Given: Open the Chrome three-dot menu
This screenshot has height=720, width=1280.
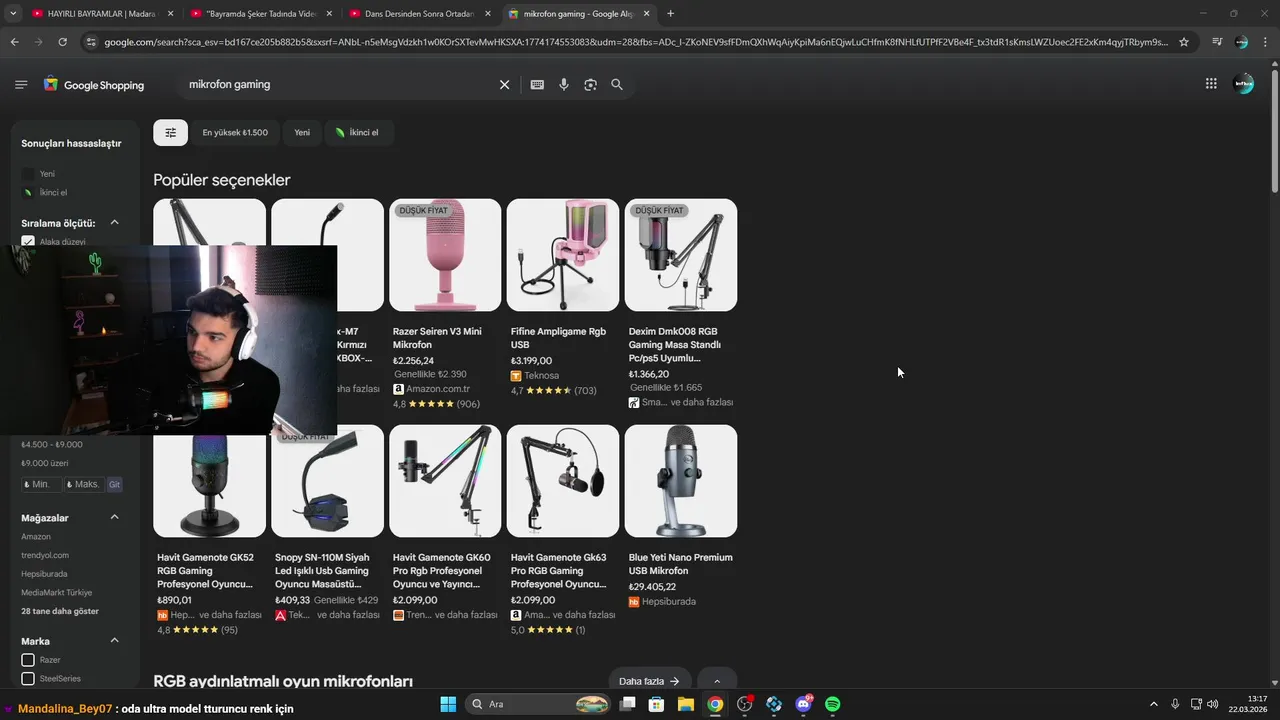Looking at the screenshot, I should pyautogui.click(x=1265, y=42).
